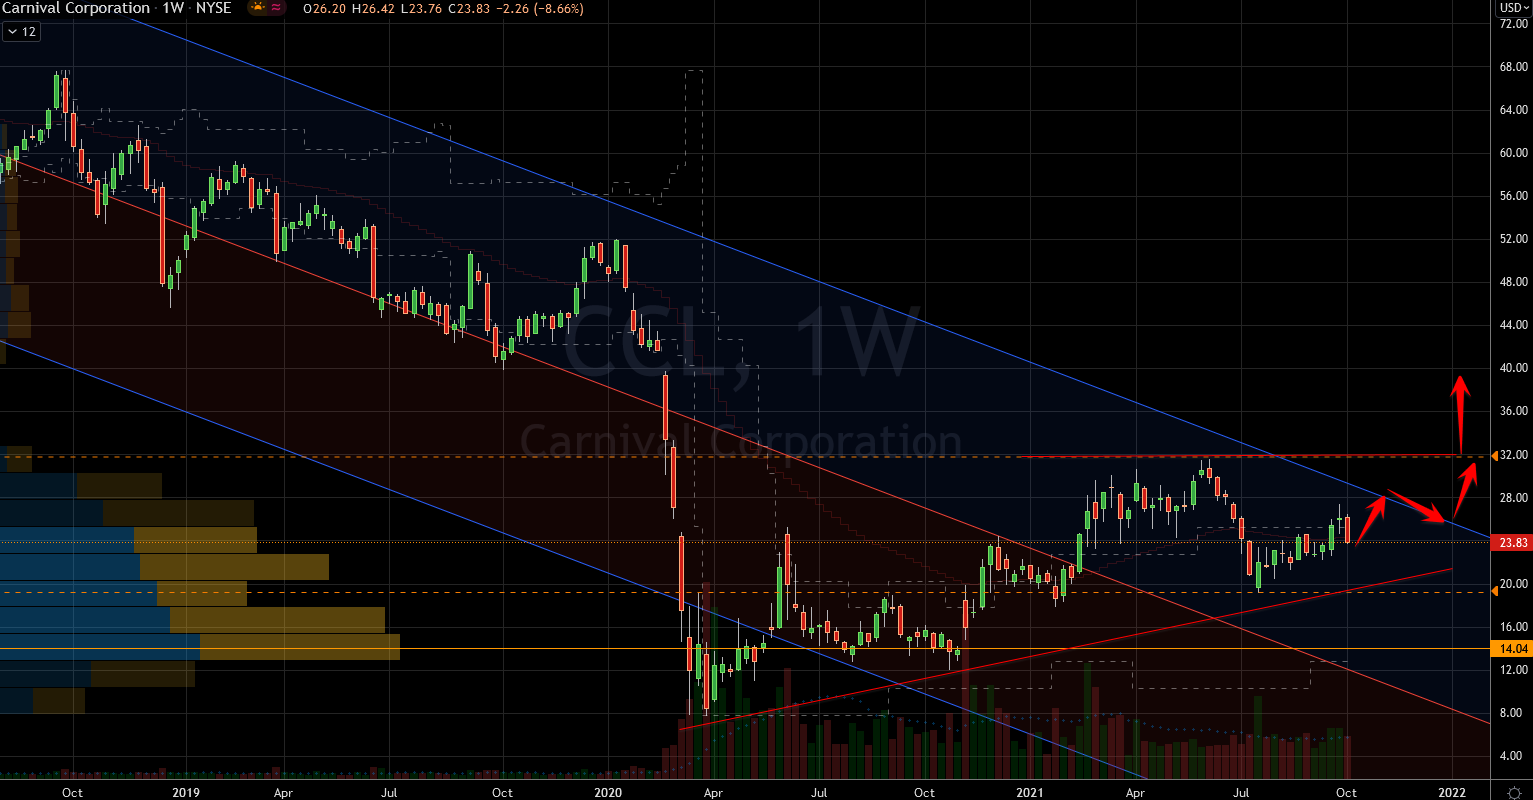Click the 68.00 price scale value
The image size is (1533, 800).
tap(1513, 67)
